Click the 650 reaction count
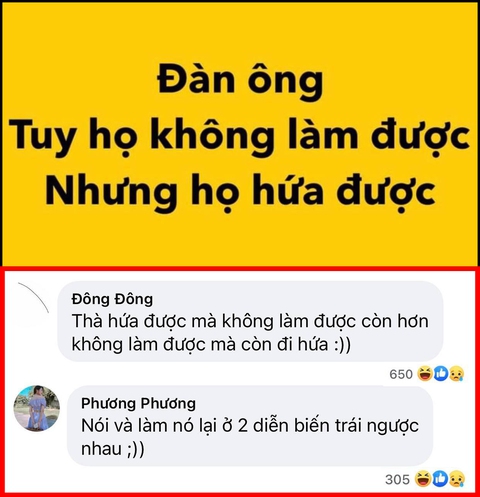480x497 pixels. [x=401, y=374]
